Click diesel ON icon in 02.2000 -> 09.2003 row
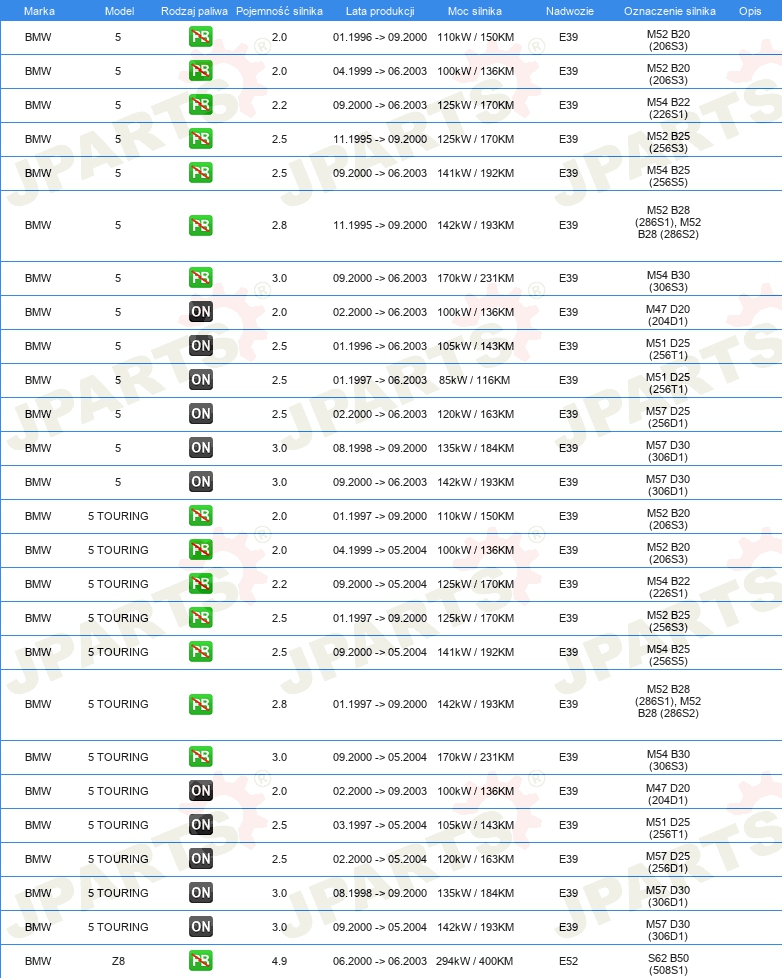The width and height of the screenshot is (782, 978). coord(201,791)
